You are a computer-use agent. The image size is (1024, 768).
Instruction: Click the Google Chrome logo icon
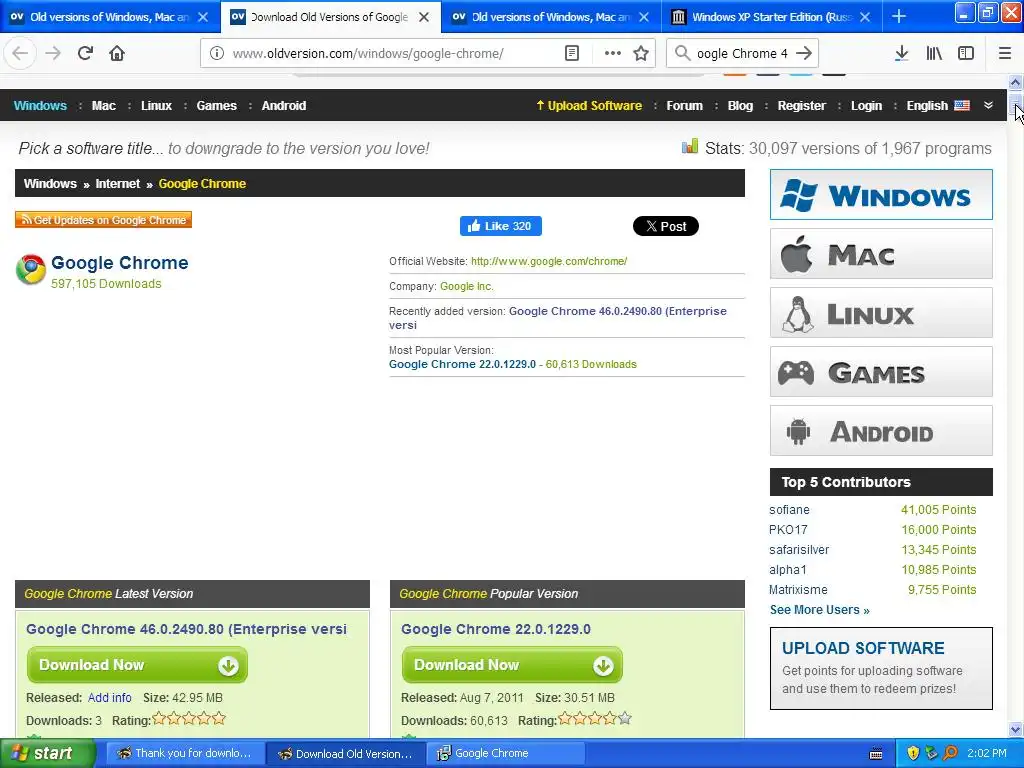click(31, 269)
